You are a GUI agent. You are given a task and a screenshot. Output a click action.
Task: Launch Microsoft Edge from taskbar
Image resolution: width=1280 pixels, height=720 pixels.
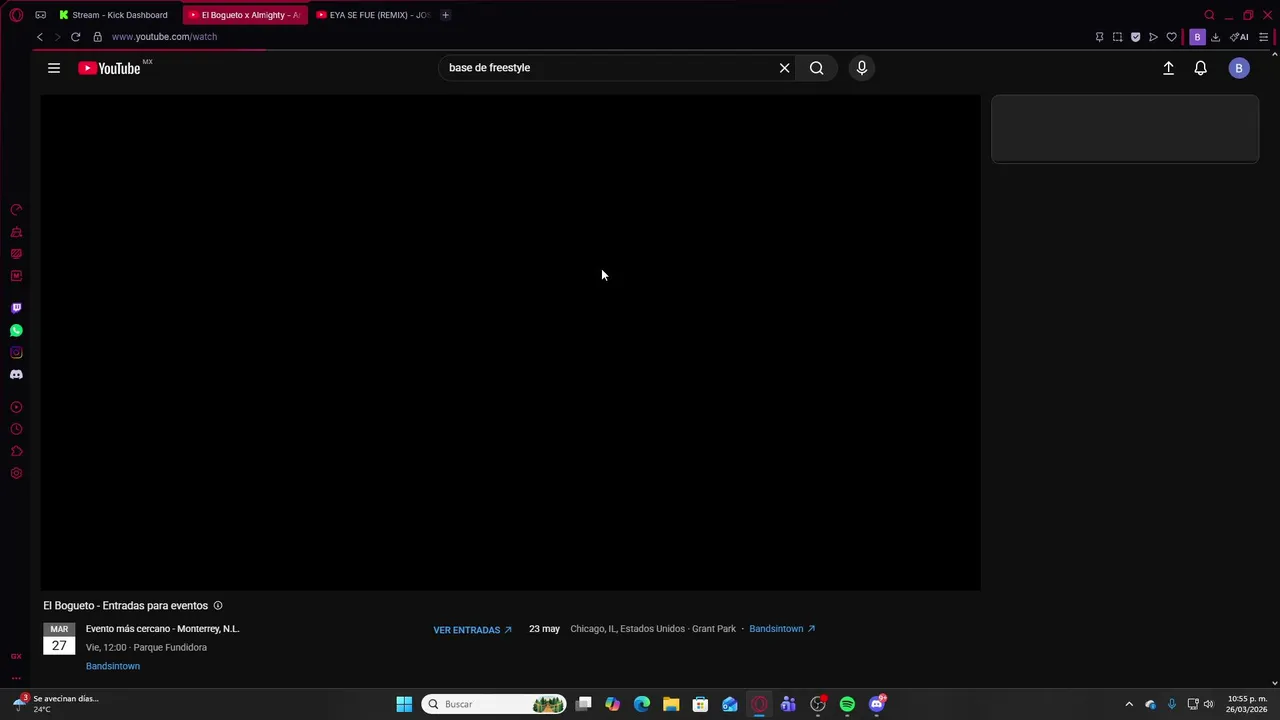(642, 704)
